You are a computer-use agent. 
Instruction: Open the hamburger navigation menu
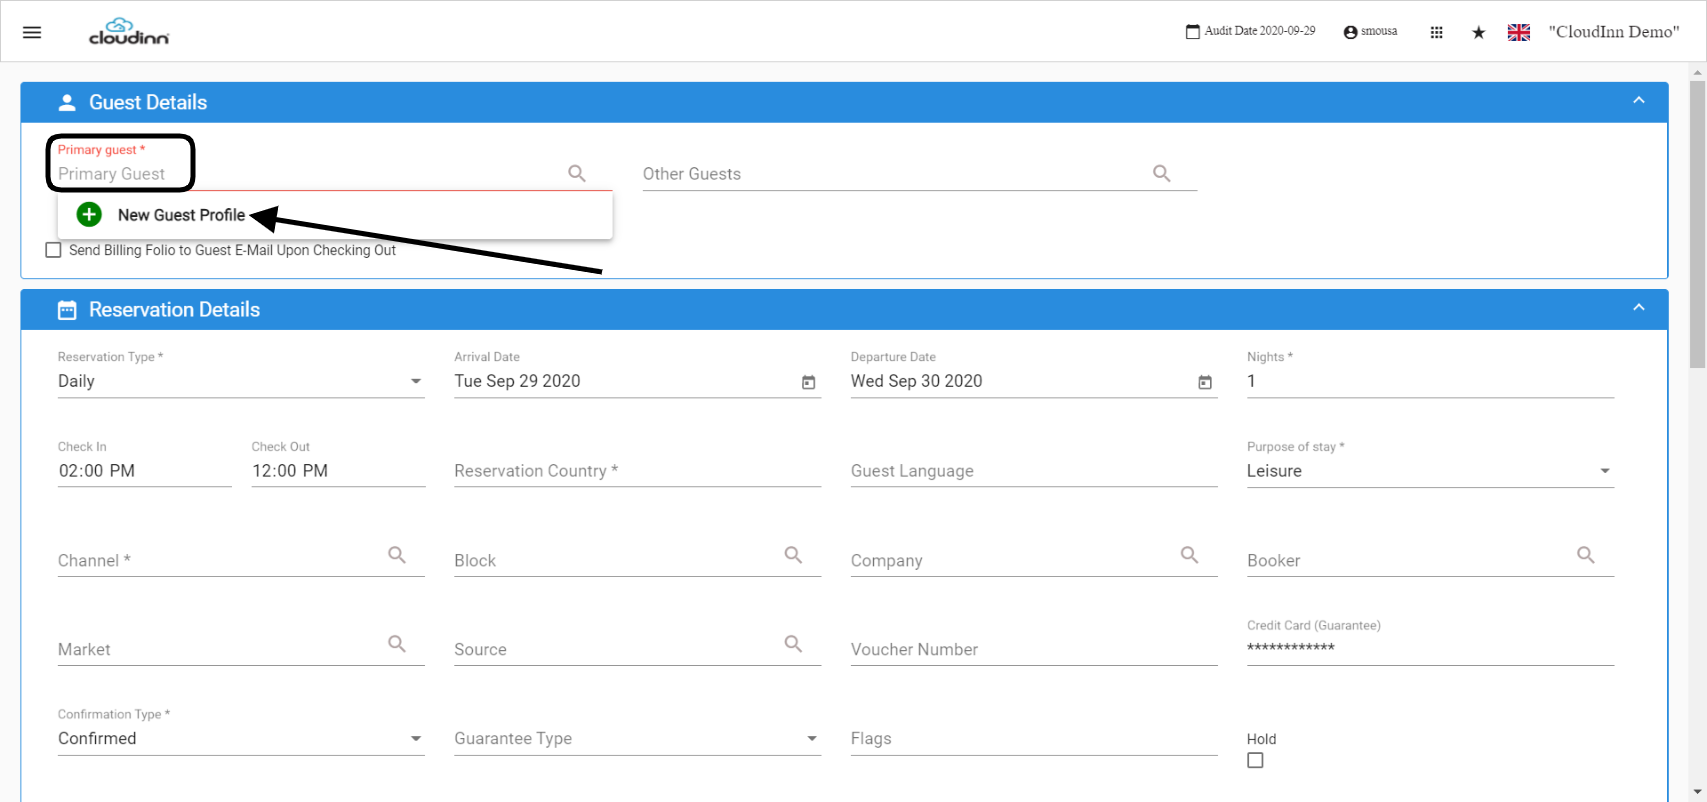[x=32, y=32]
